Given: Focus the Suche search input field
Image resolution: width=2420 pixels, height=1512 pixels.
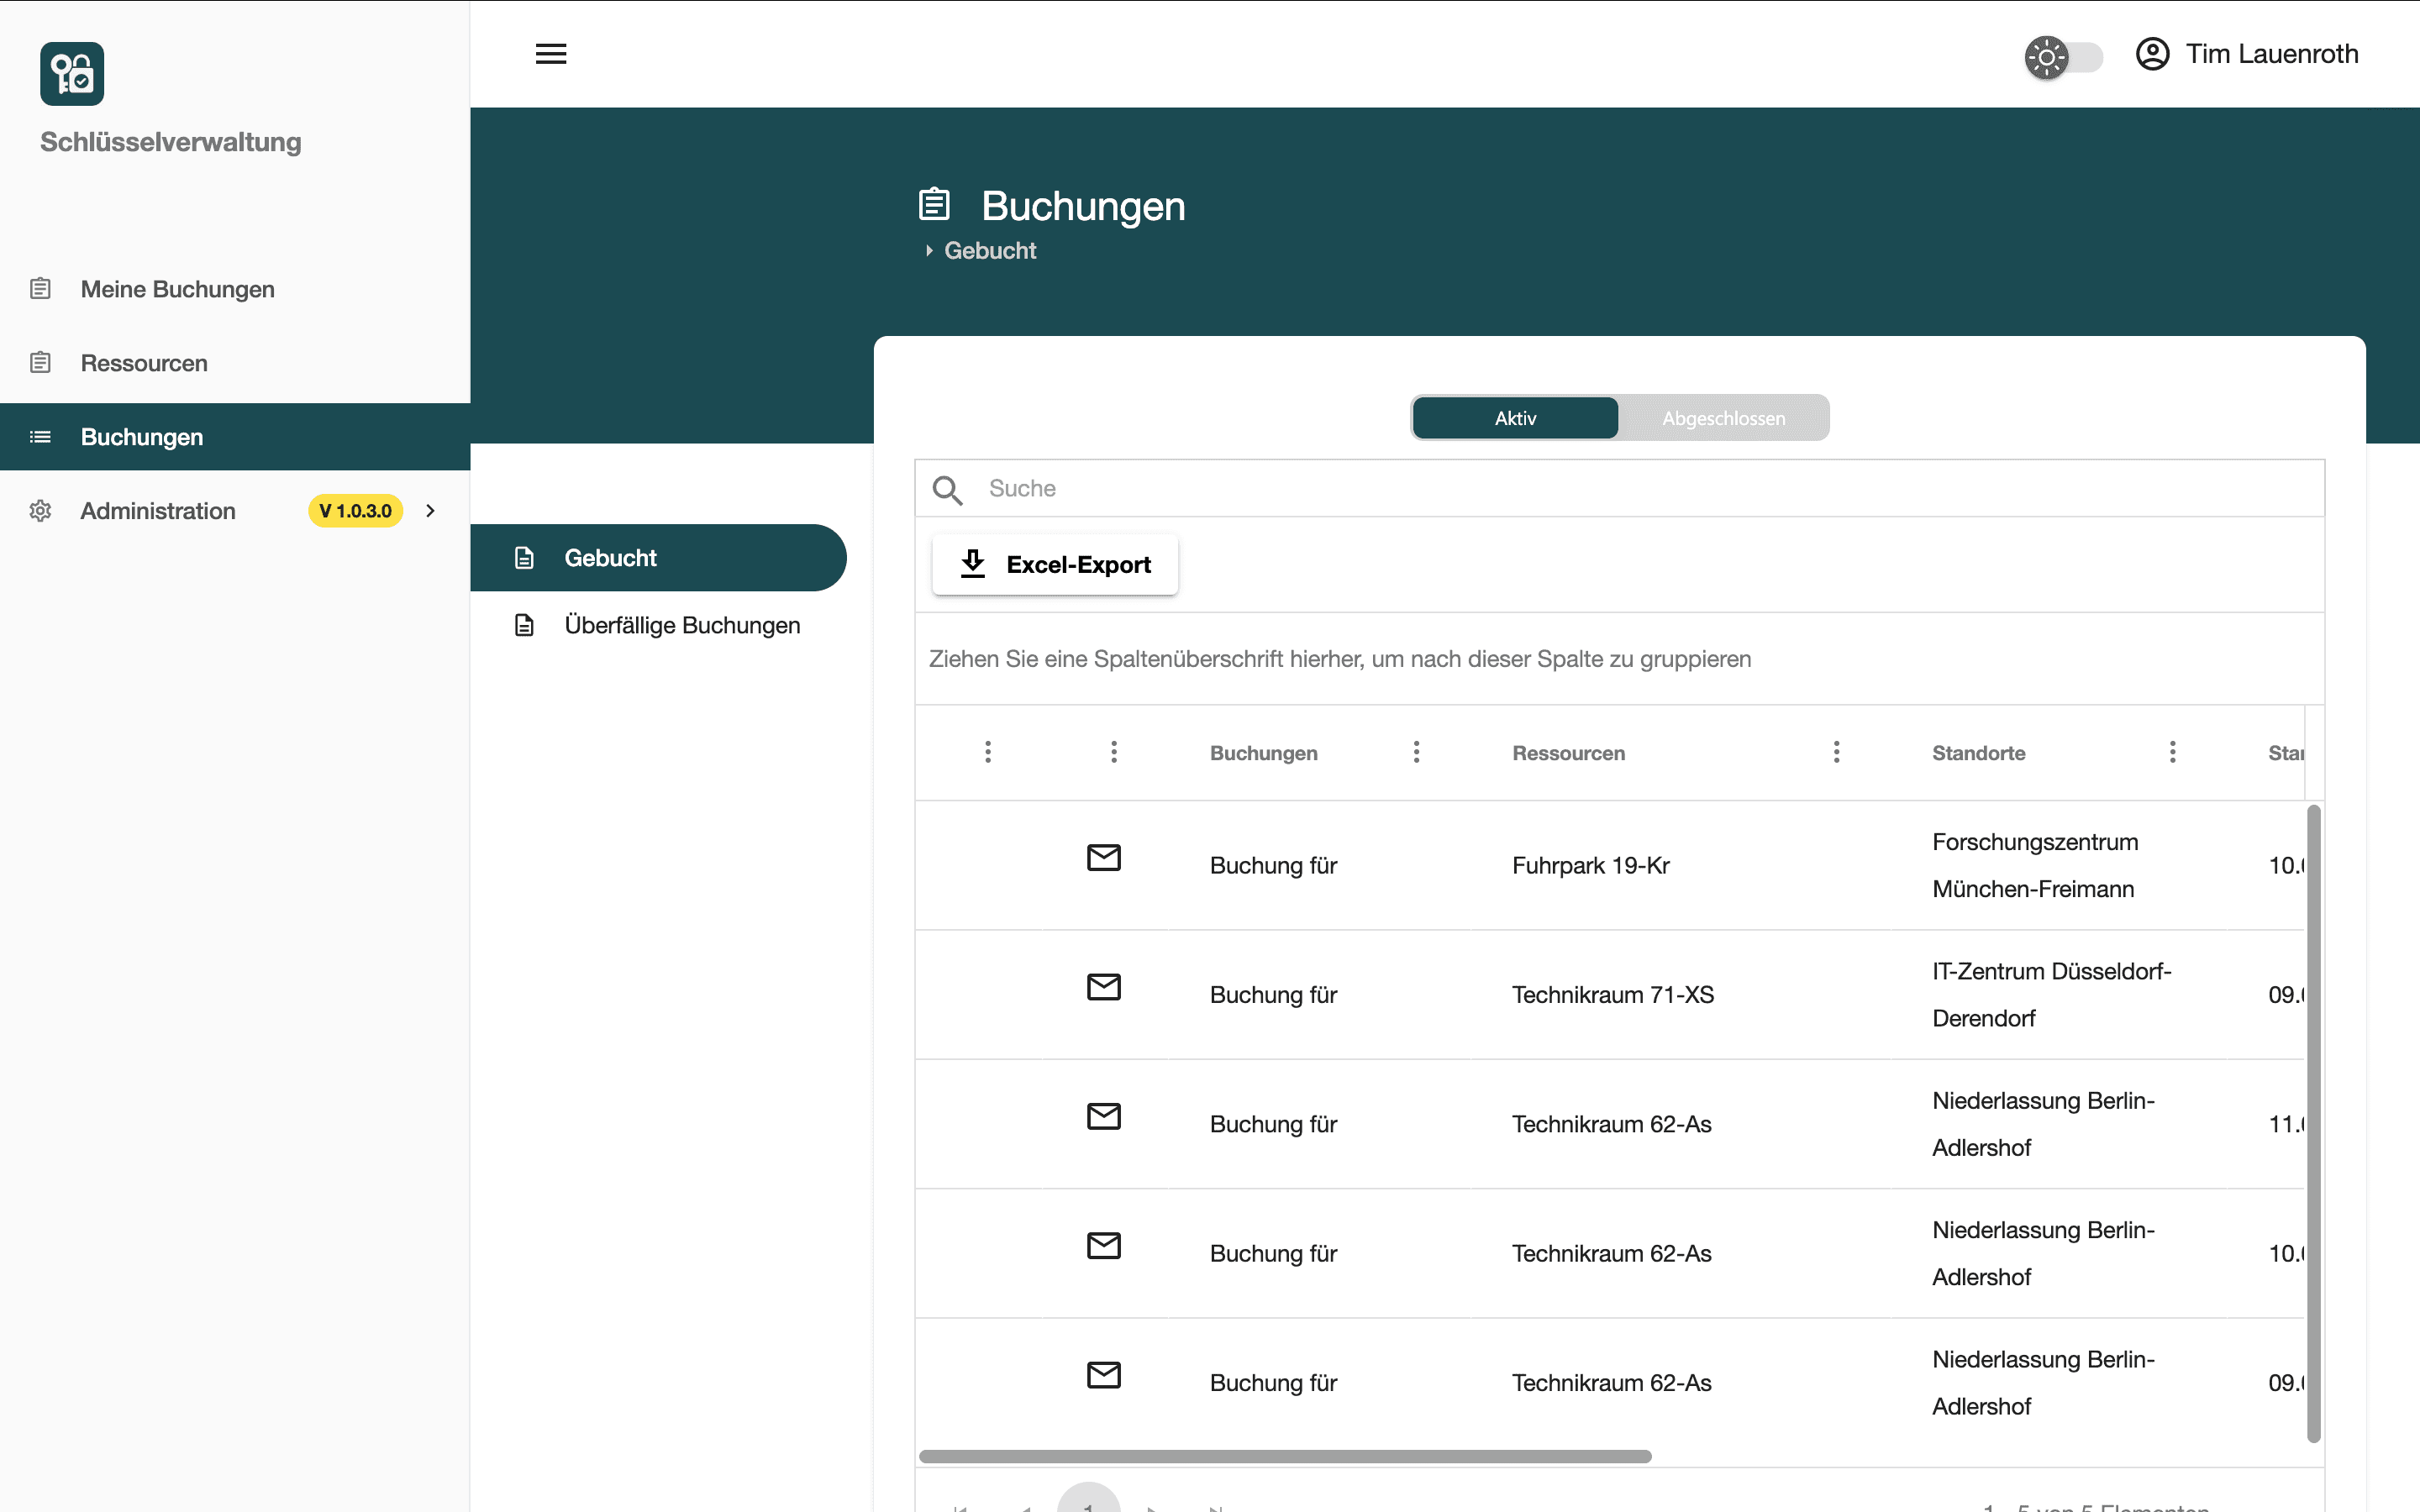Looking at the screenshot, I should pos(1620,489).
